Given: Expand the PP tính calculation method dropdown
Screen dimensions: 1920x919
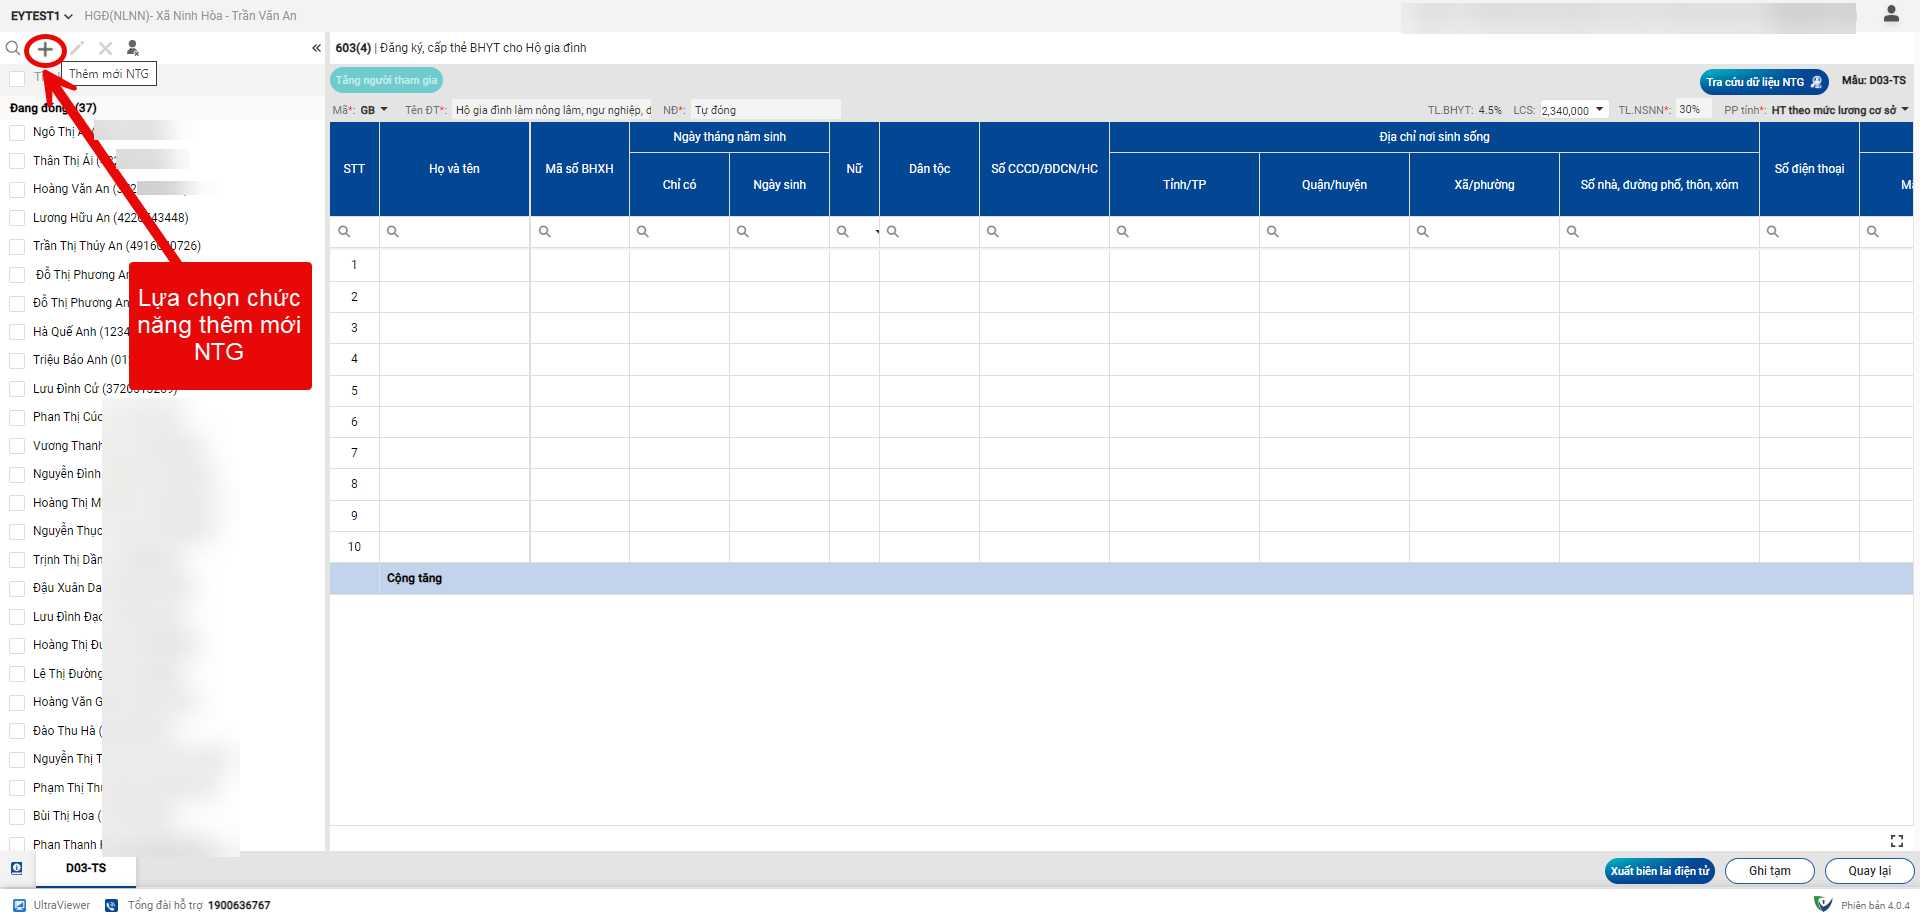Looking at the screenshot, I should point(1904,110).
